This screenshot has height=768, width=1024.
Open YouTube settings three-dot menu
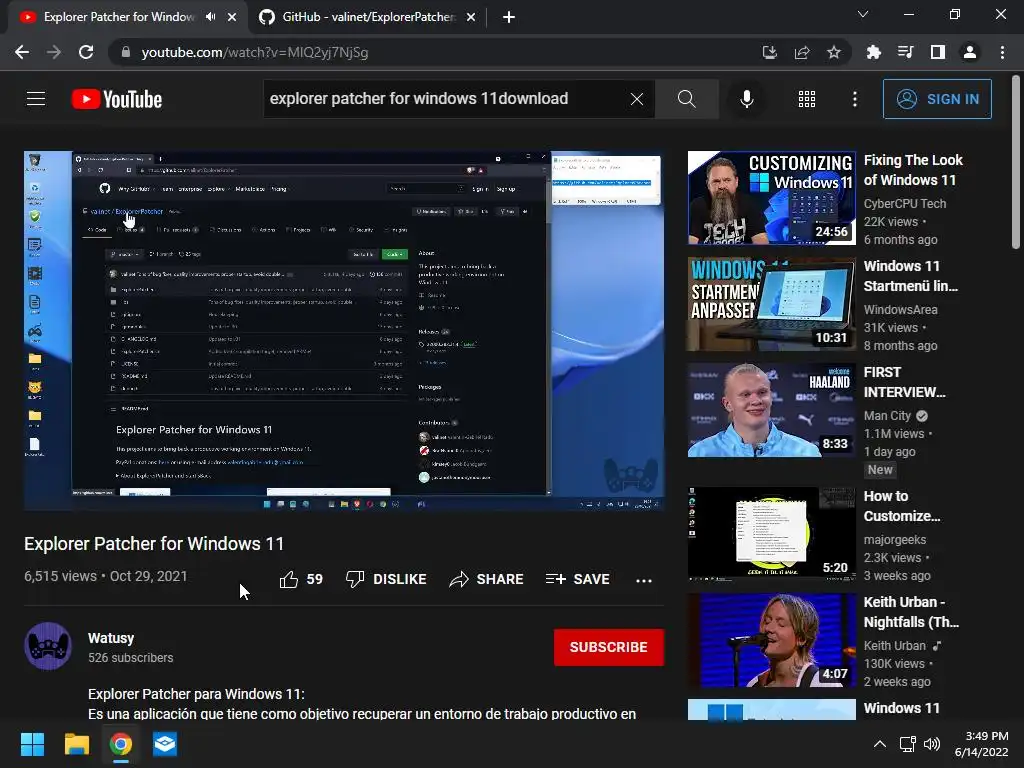click(x=855, y=99)
